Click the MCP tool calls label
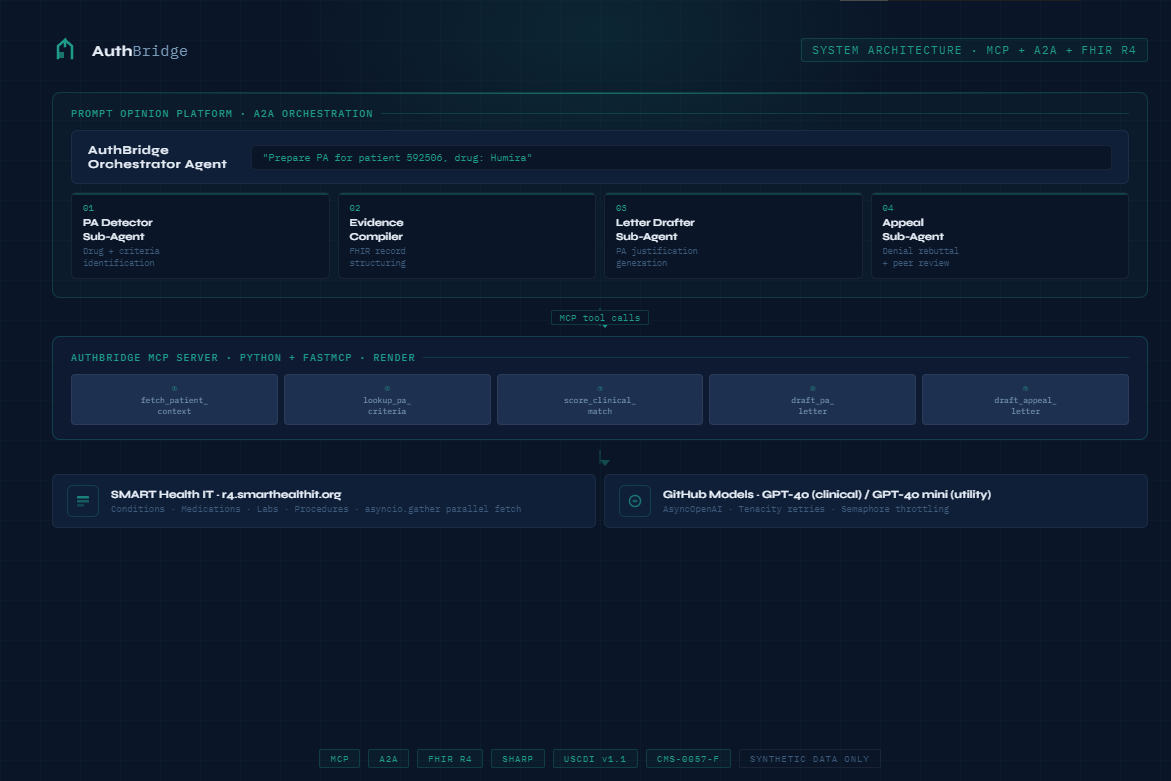1171x781 pixels. [600, 318]
